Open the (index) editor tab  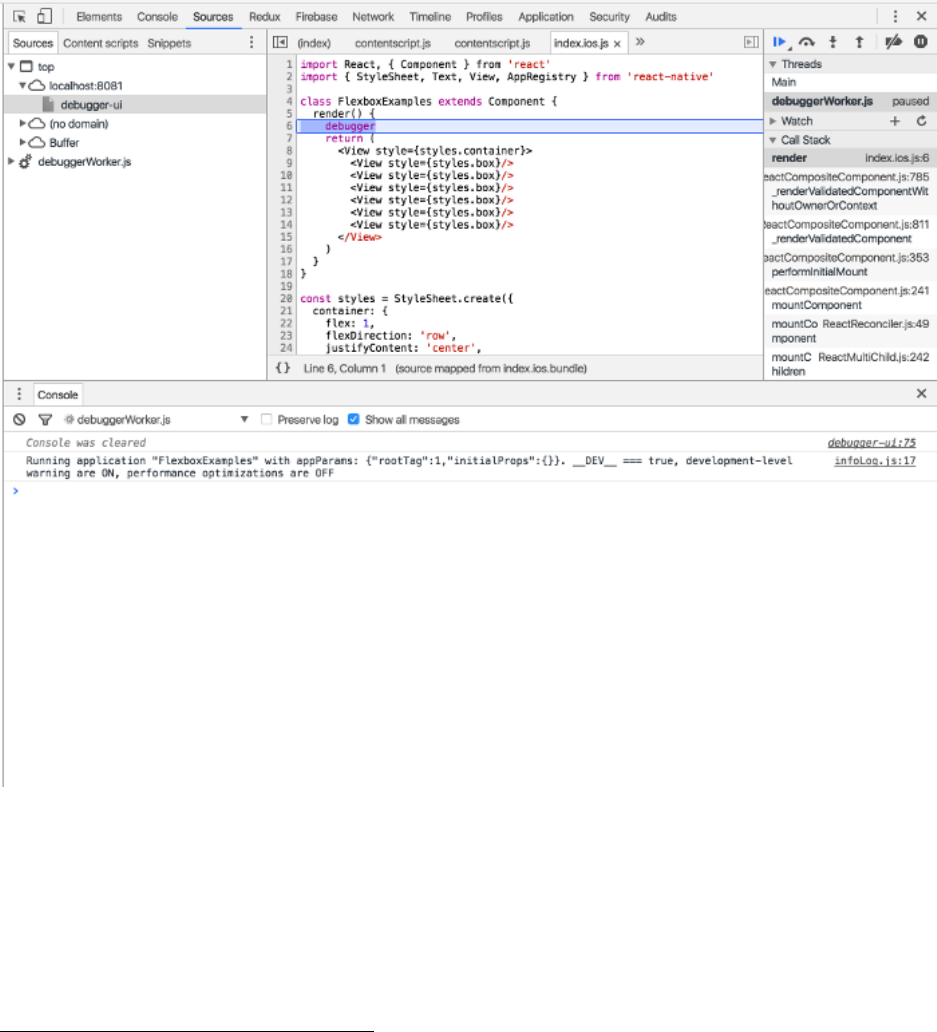(x=314, y=43)
